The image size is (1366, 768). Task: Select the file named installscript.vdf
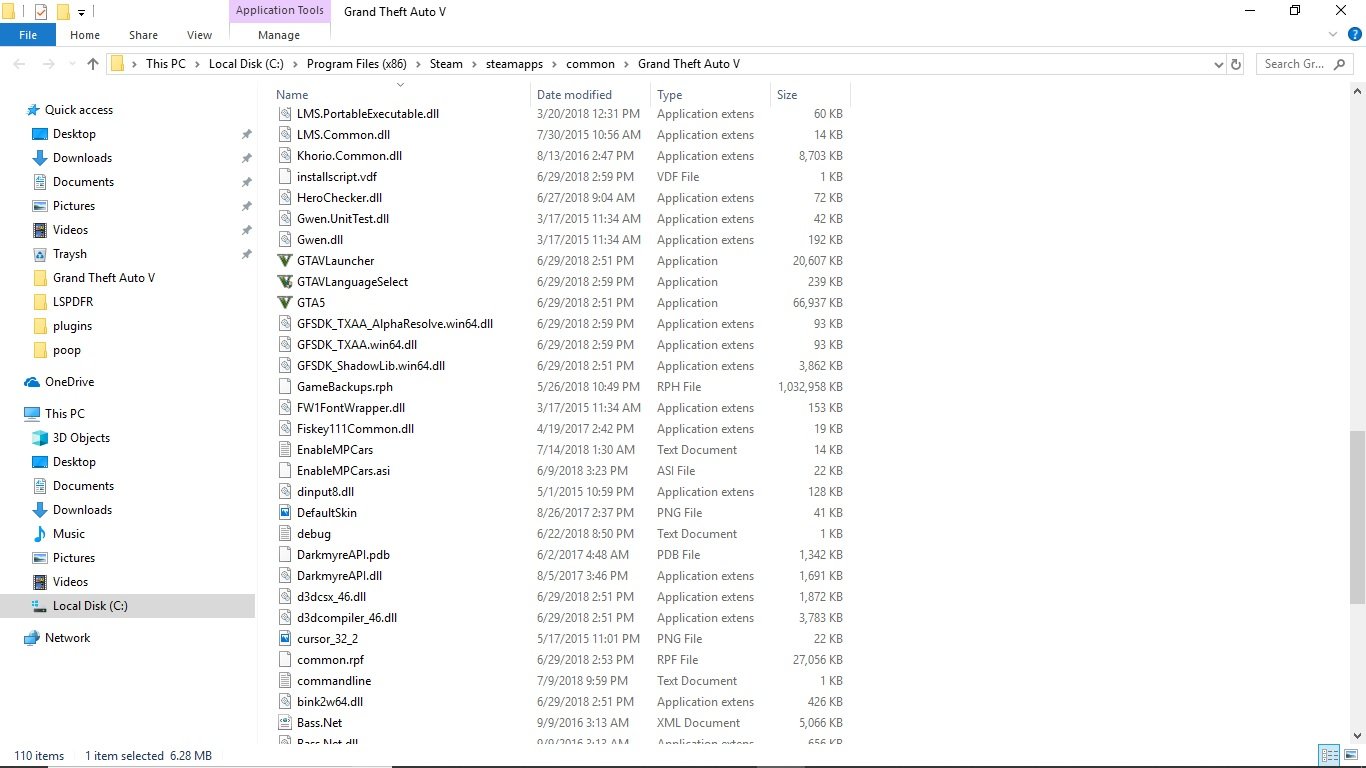tap(337, 177)
